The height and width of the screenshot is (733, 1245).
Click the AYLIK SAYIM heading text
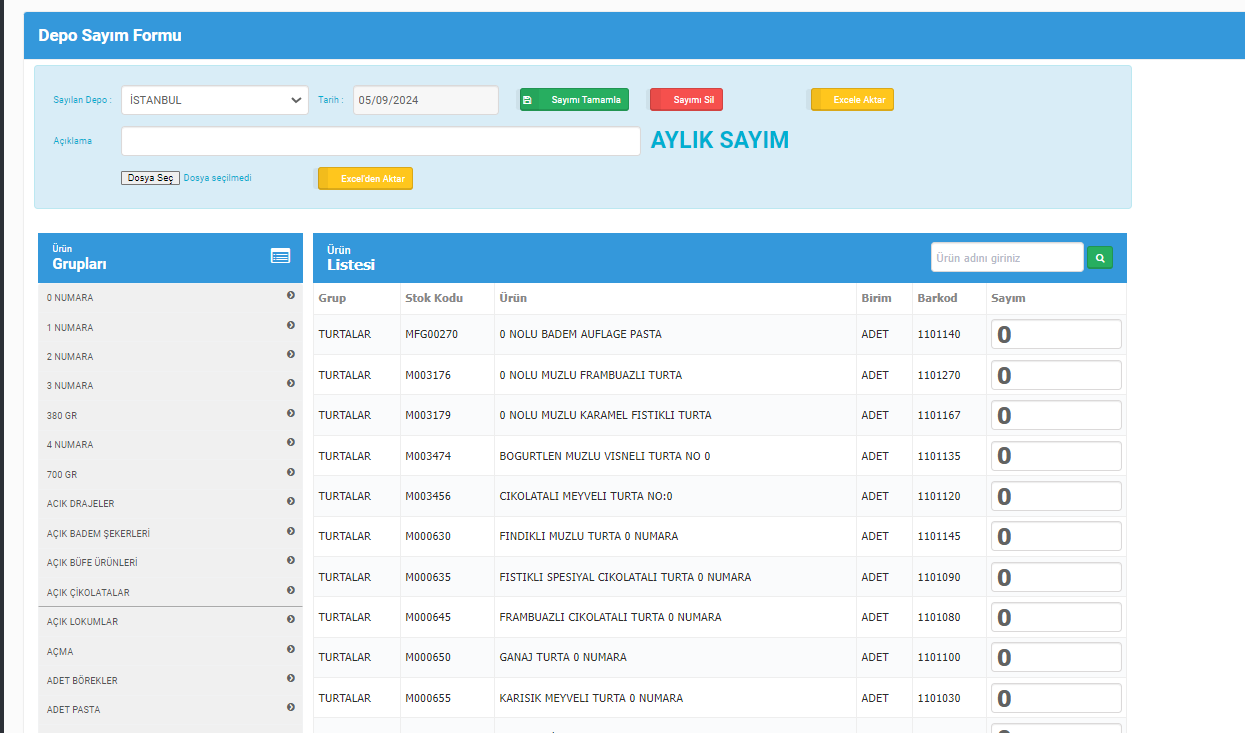[x=720, y=140]
